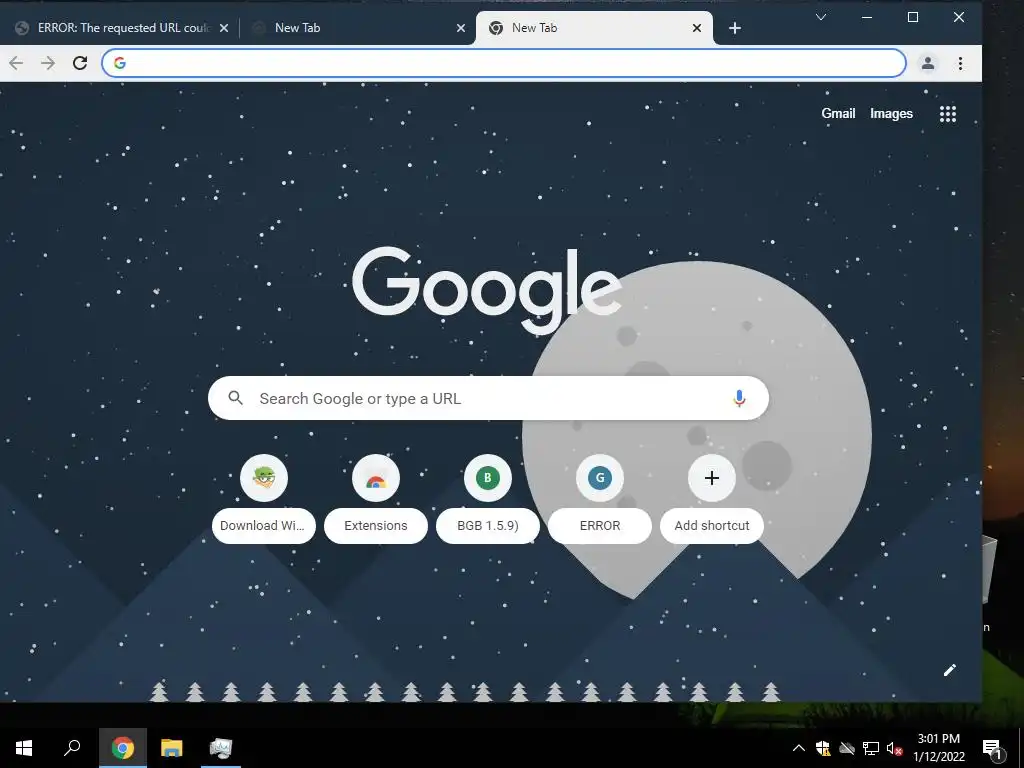Open the tab search dropdown chevron
Image resolution: width=1024 pixels, height=768 pixels.
pyautogui.click(x=821, y=17)
